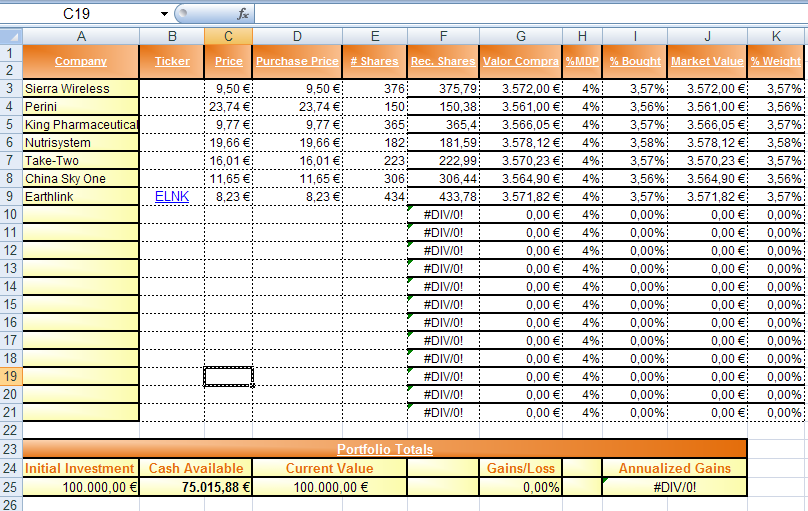The width and height of the screenshot is (808, 511).
Task: Select column C header
Action: pyautogui.click(x=228, y=37)
